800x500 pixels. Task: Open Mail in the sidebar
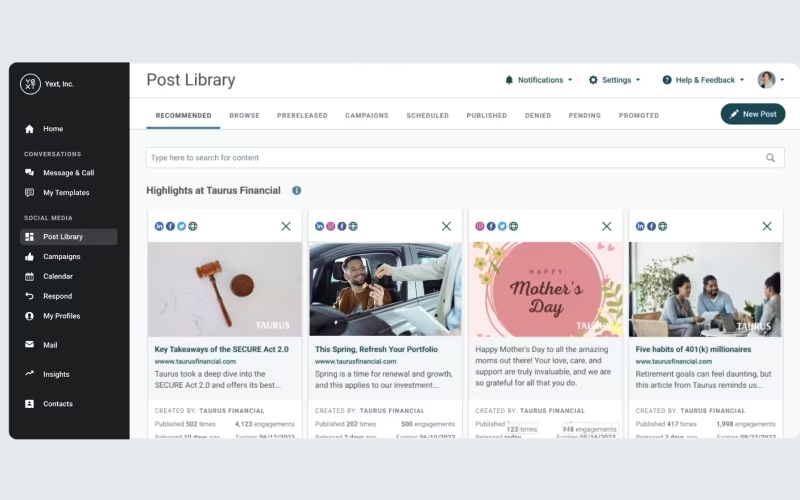click(x=41, y=345)
